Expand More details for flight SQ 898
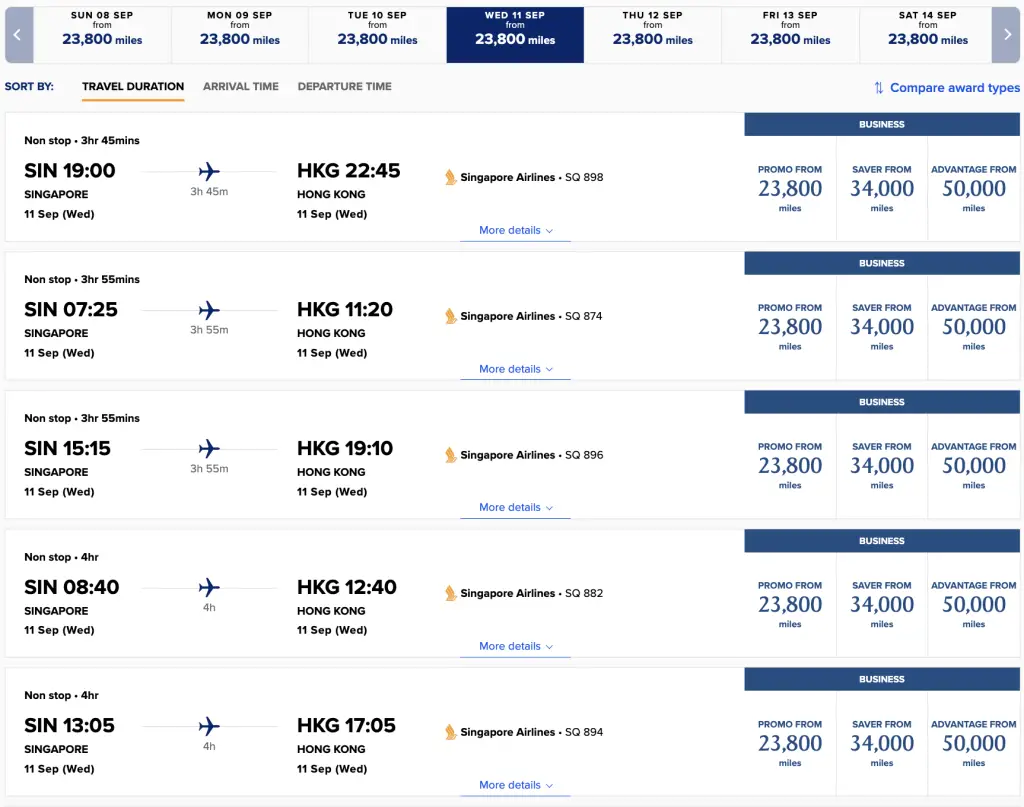1024x807 pixels. coord(515,230)
